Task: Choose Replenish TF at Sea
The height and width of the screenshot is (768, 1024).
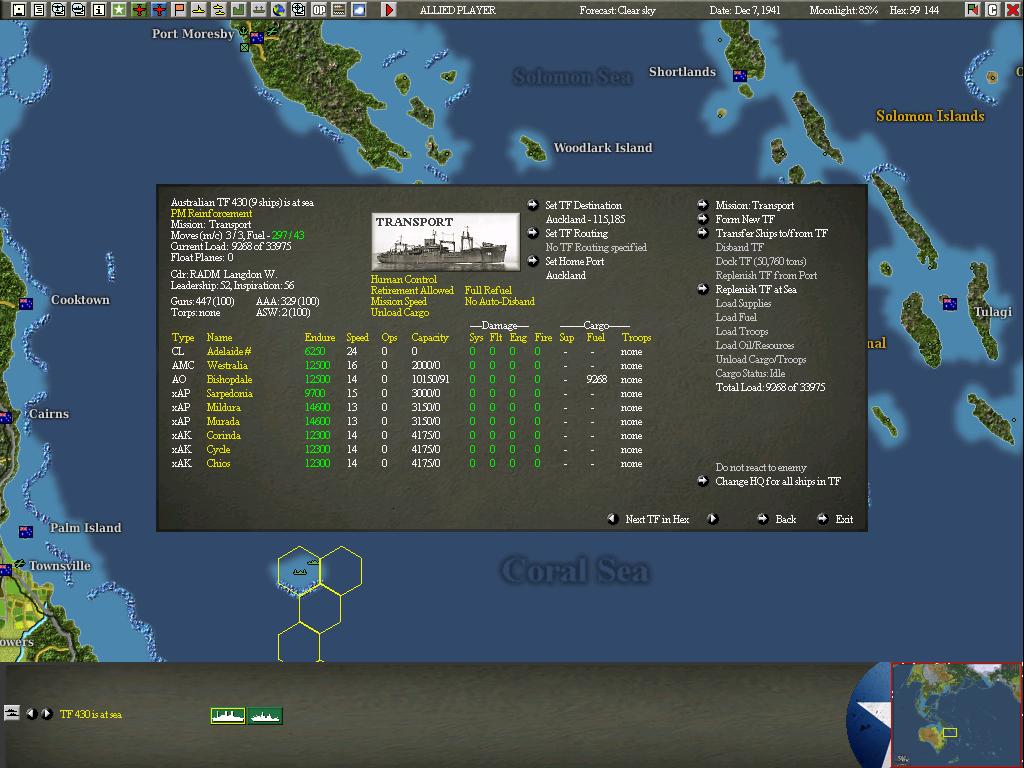Action: (x=756, y=289)
